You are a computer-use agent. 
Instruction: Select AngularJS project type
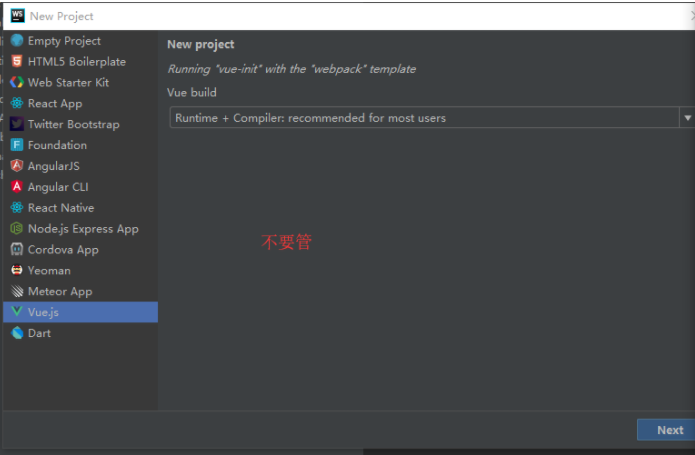pyautogui.click(x=80, y=165)
